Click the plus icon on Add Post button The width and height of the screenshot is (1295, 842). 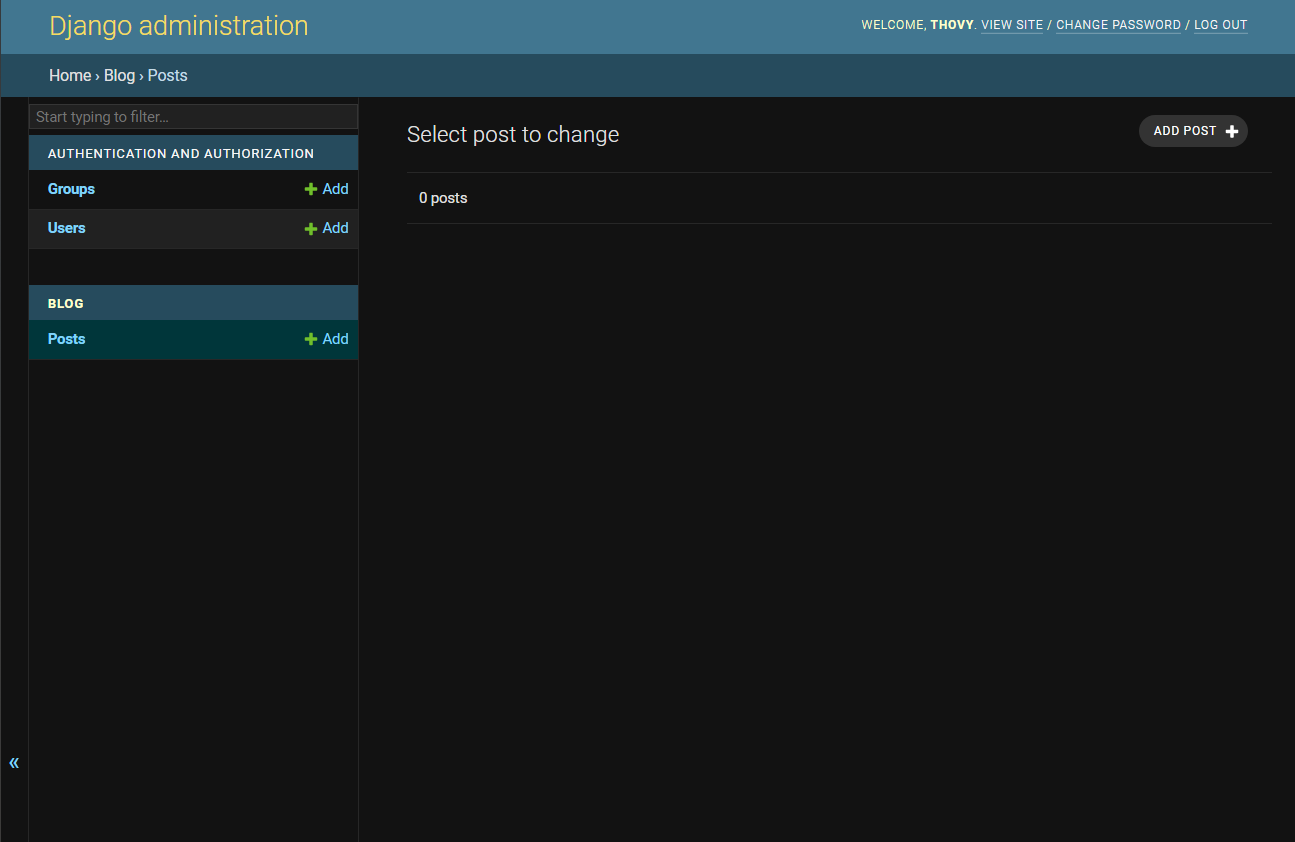point(1232,131)
